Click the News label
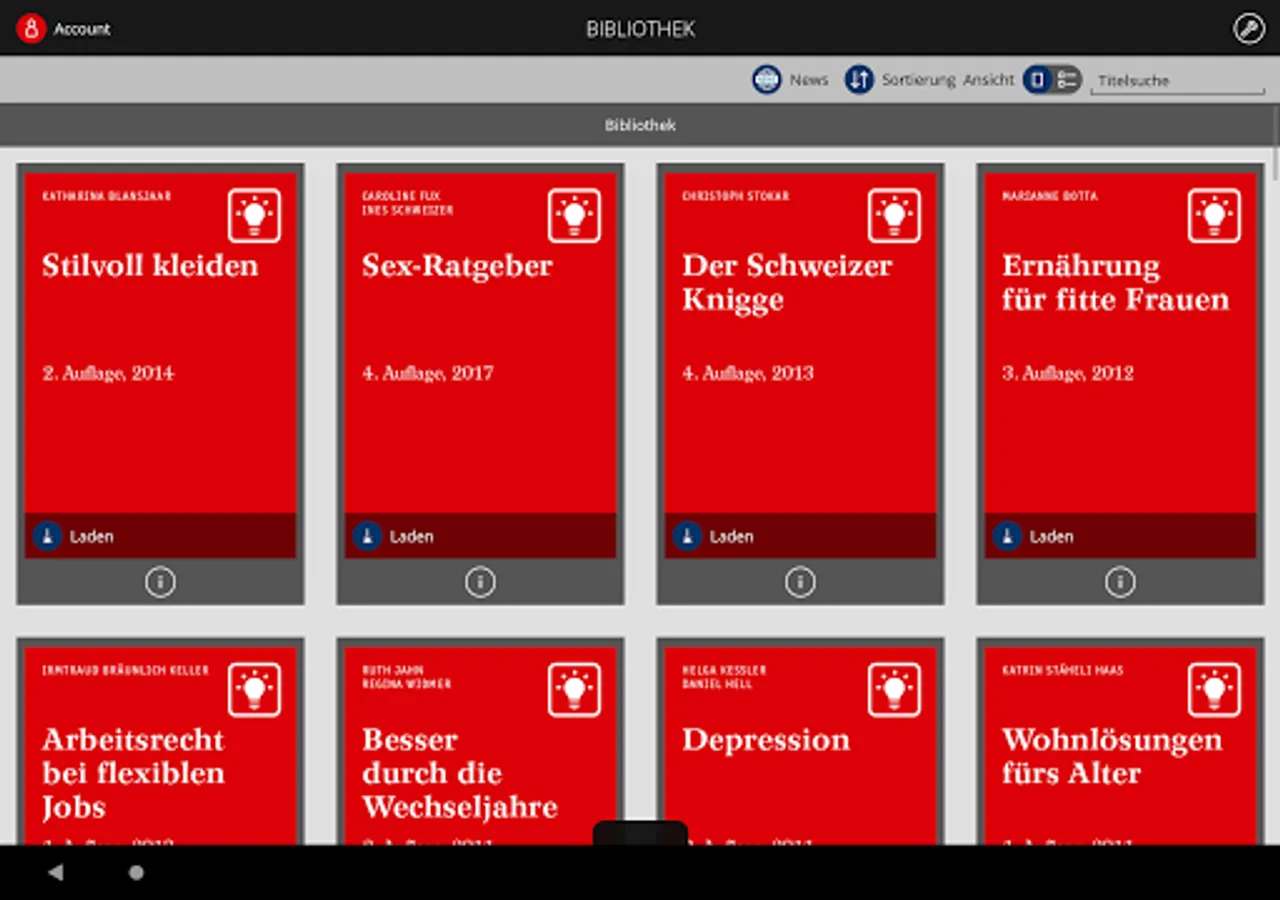 click(x=809, y=80)
